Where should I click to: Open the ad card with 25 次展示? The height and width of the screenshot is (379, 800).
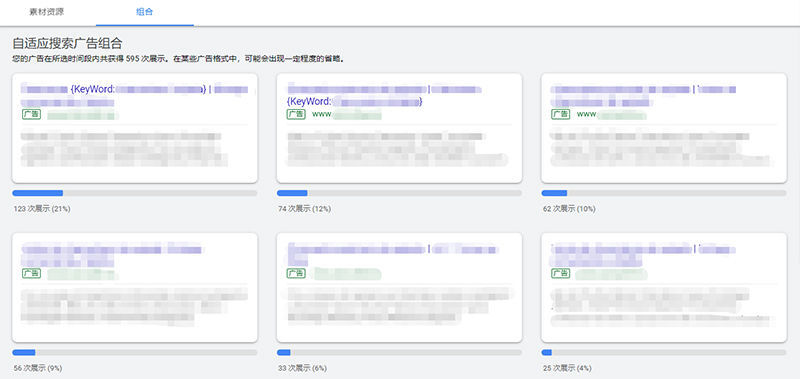point(664,288)
